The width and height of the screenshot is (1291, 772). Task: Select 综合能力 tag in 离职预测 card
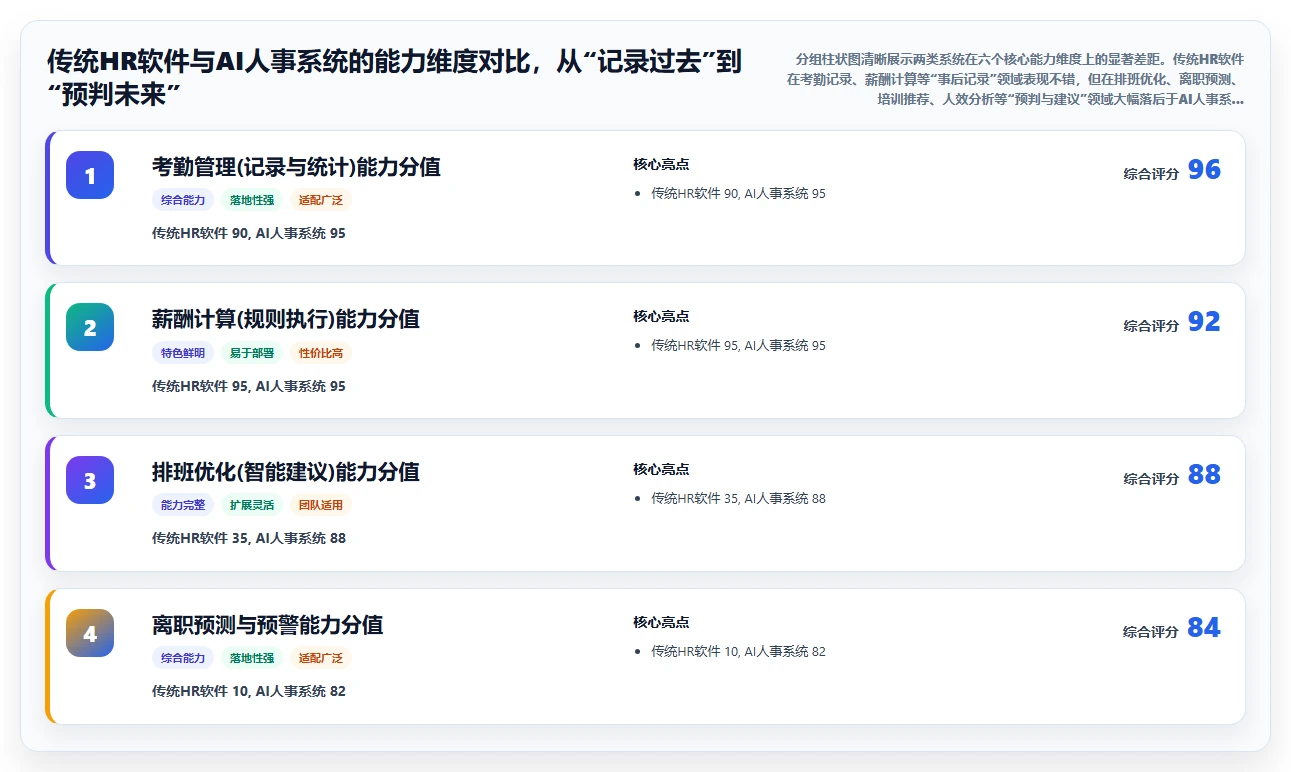click(183, 658)
